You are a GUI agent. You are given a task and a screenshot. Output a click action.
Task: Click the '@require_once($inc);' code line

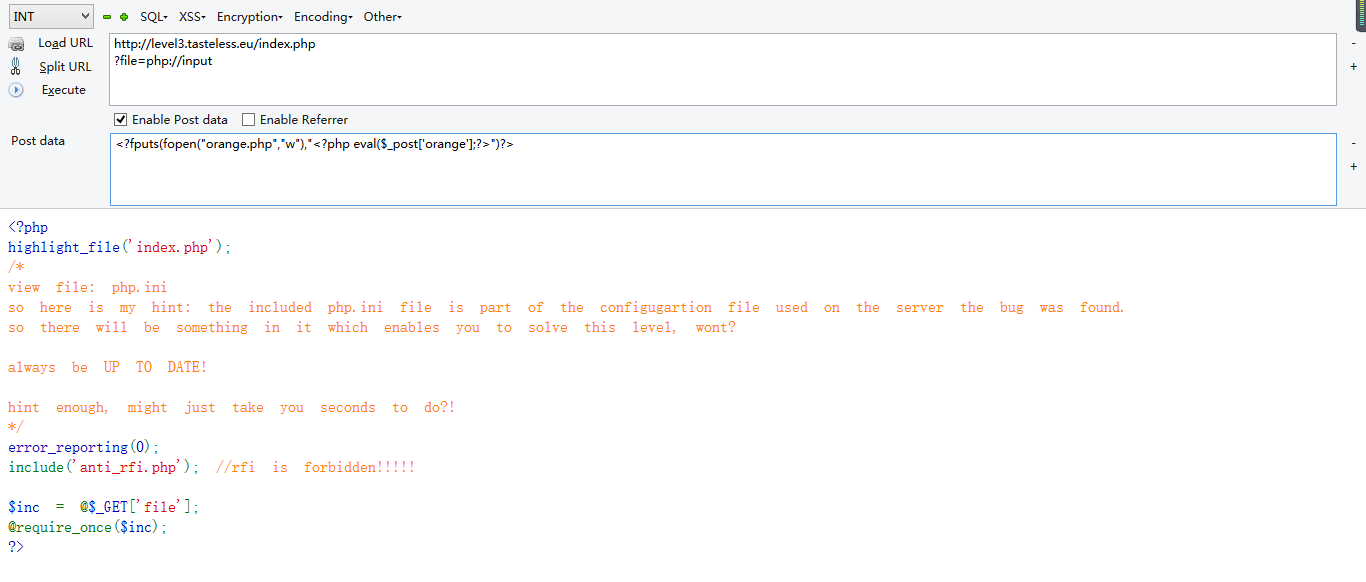[x=88, y=527]
